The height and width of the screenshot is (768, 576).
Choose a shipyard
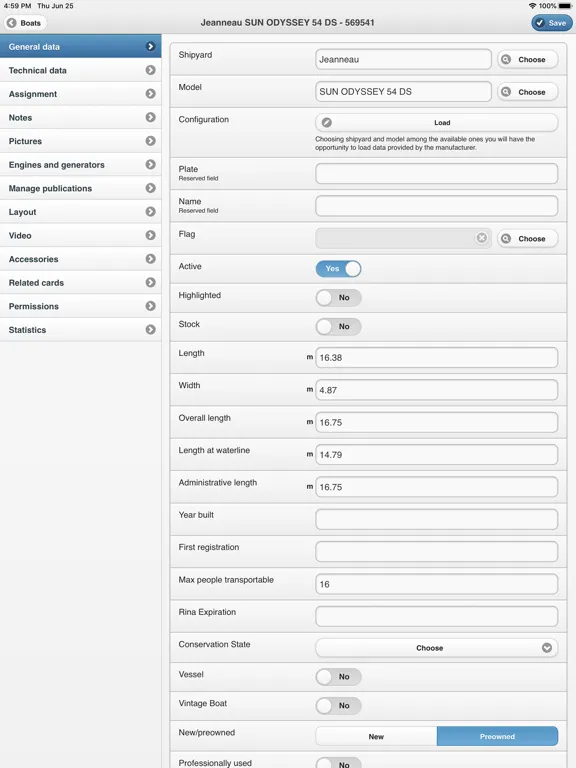528,59
